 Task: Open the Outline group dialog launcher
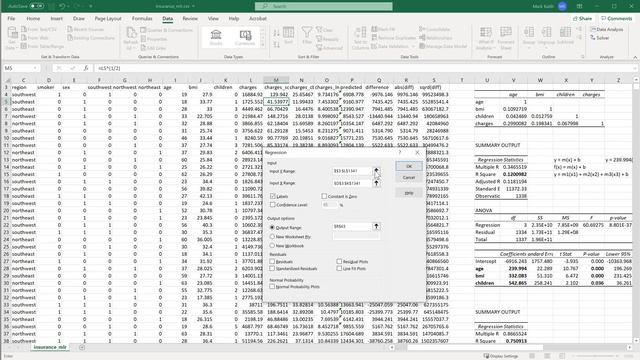pos(583,57)
